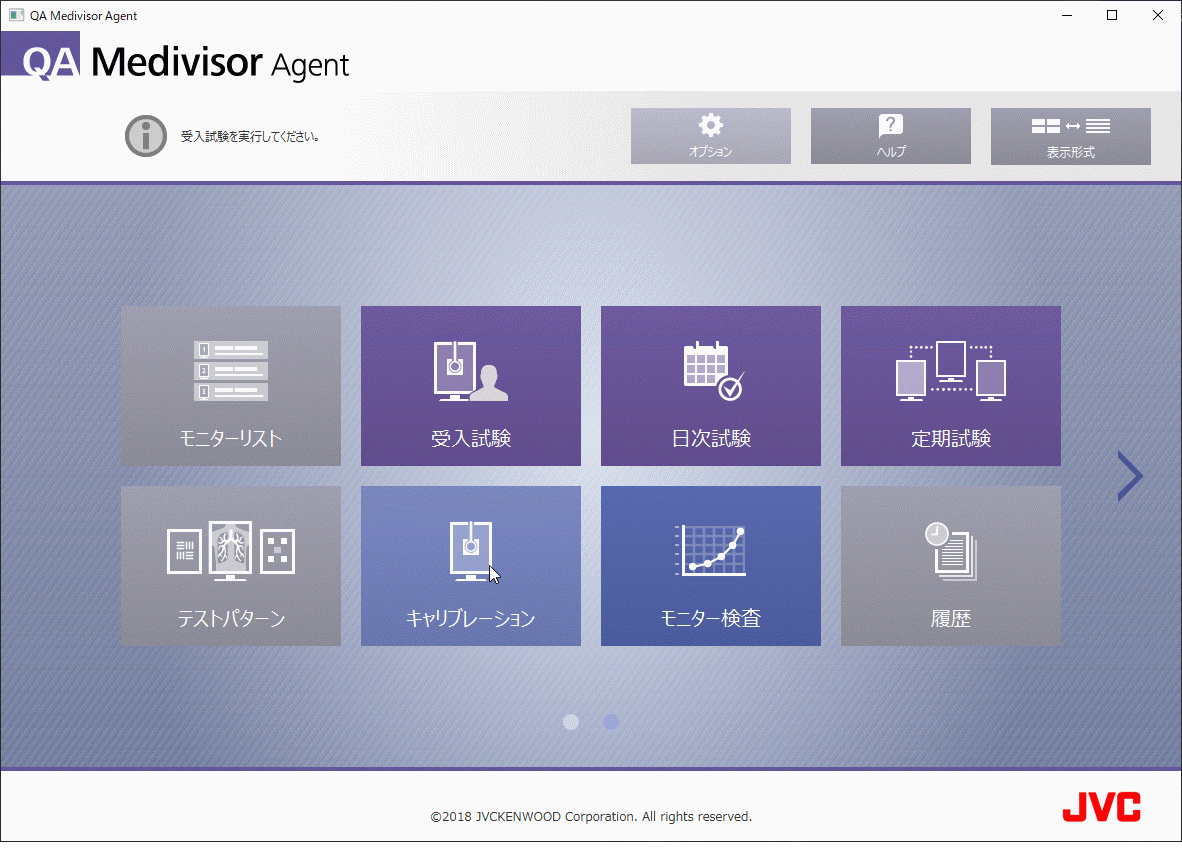The height and width of the screenshot is (860, 1182).
Task: Open オプション settings button
Action: point(711,136)
